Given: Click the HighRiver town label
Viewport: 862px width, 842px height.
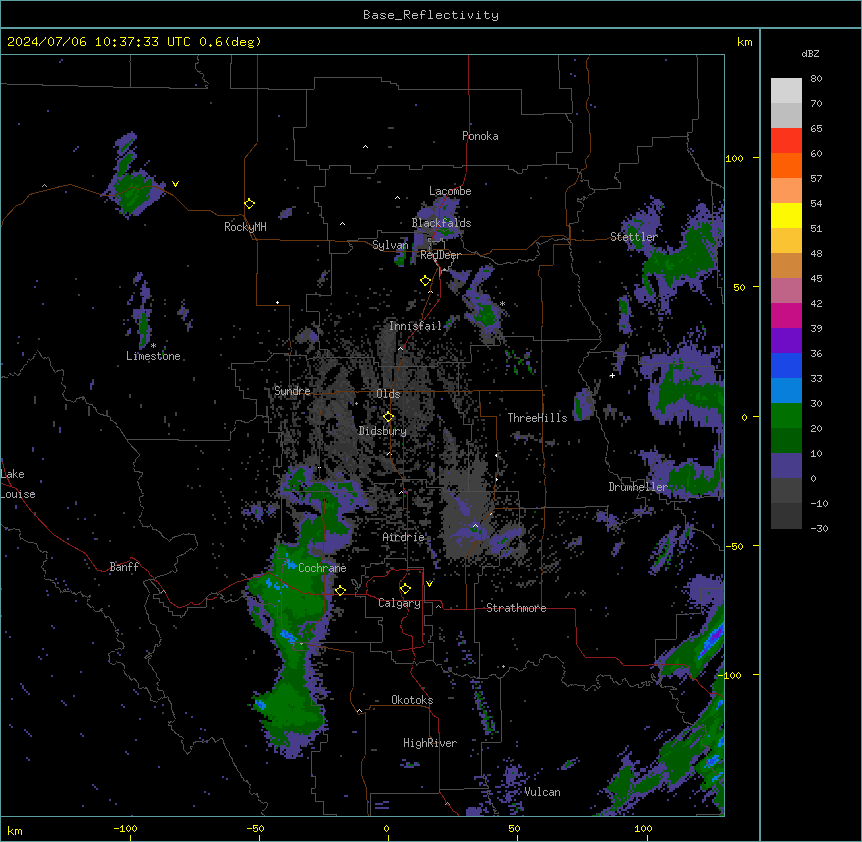Looking at the screenshot, I should pos(429,743).
